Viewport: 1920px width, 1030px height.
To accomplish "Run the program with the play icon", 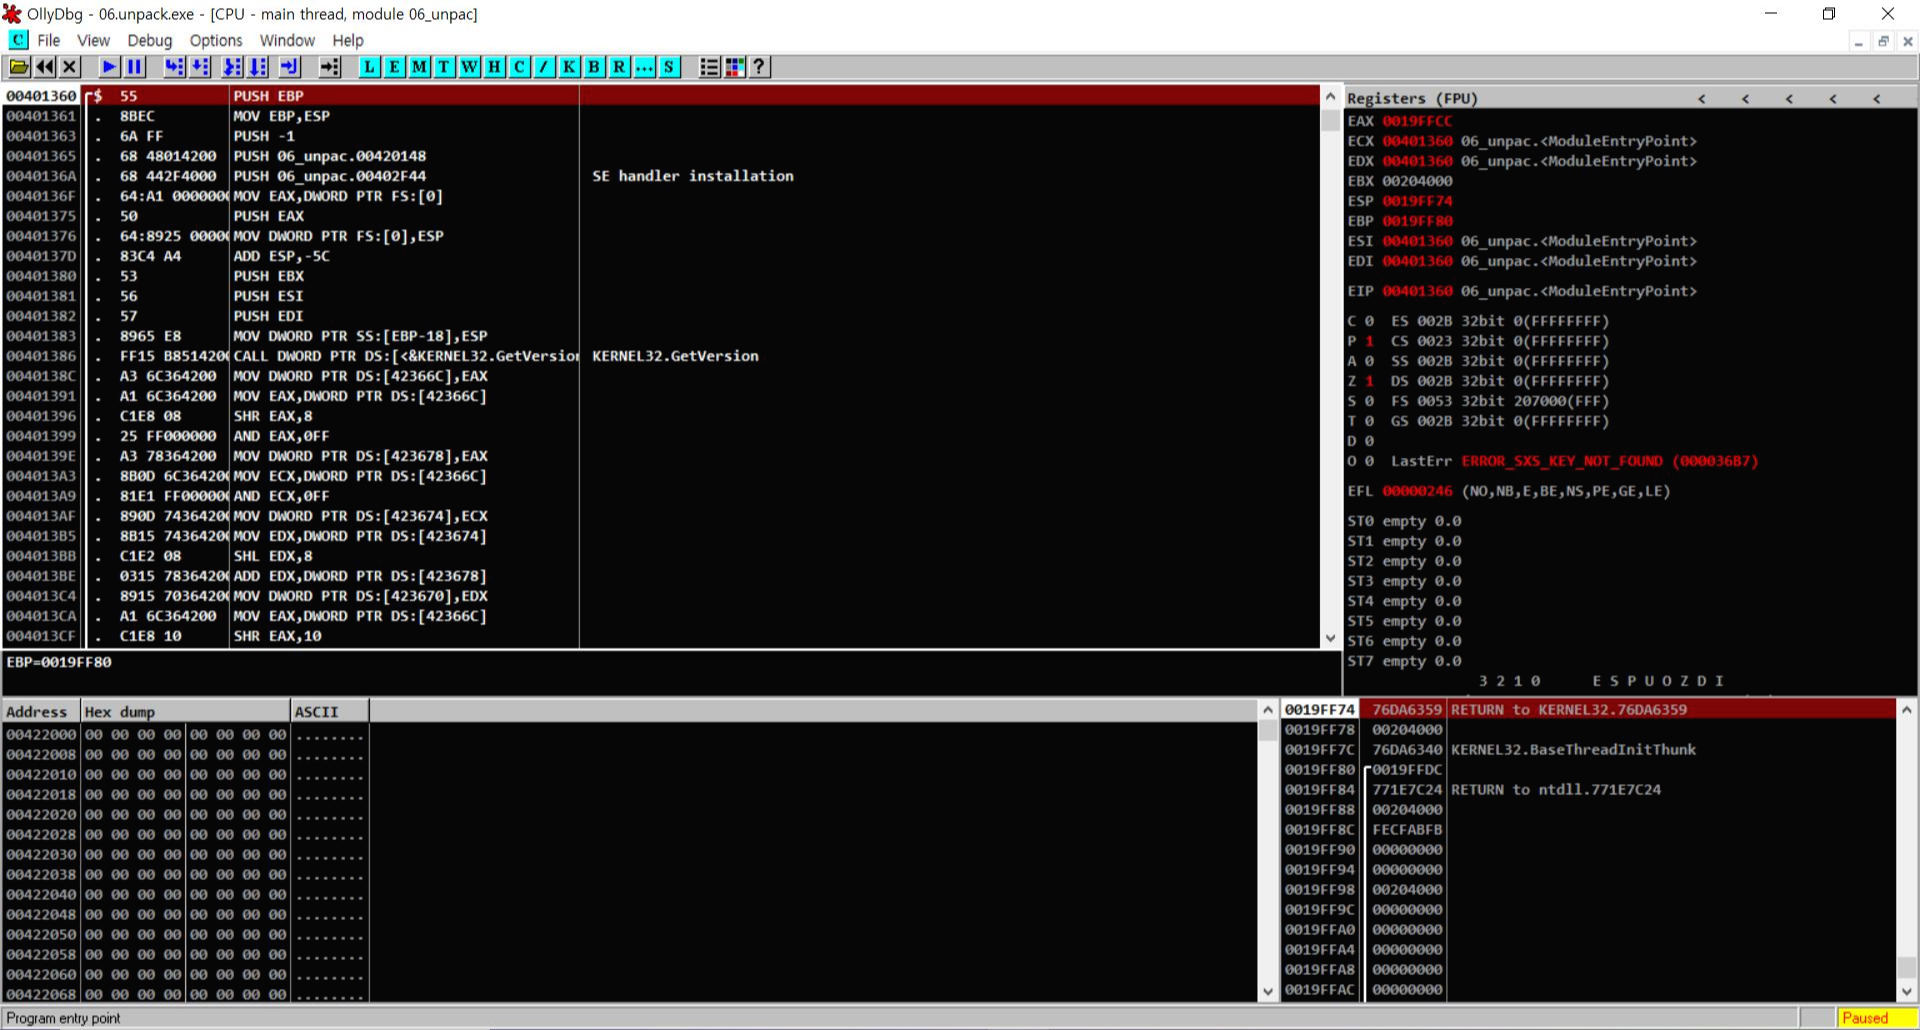I will 109,67.
